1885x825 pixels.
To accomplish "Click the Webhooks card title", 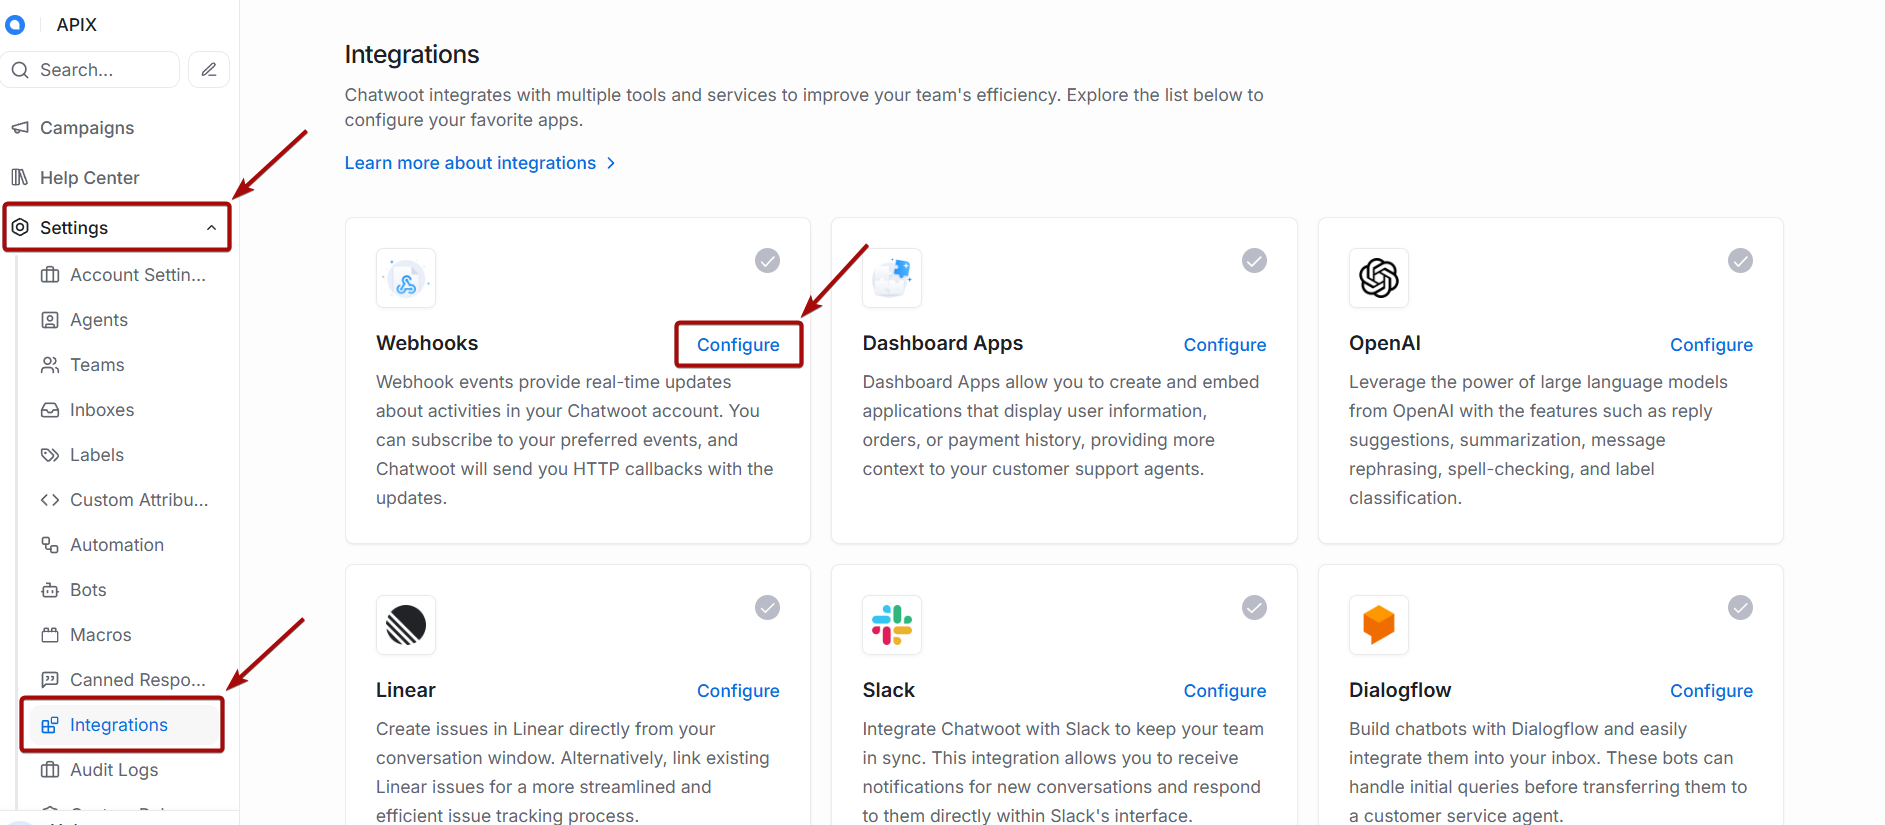I will click(x=427, y=343).
